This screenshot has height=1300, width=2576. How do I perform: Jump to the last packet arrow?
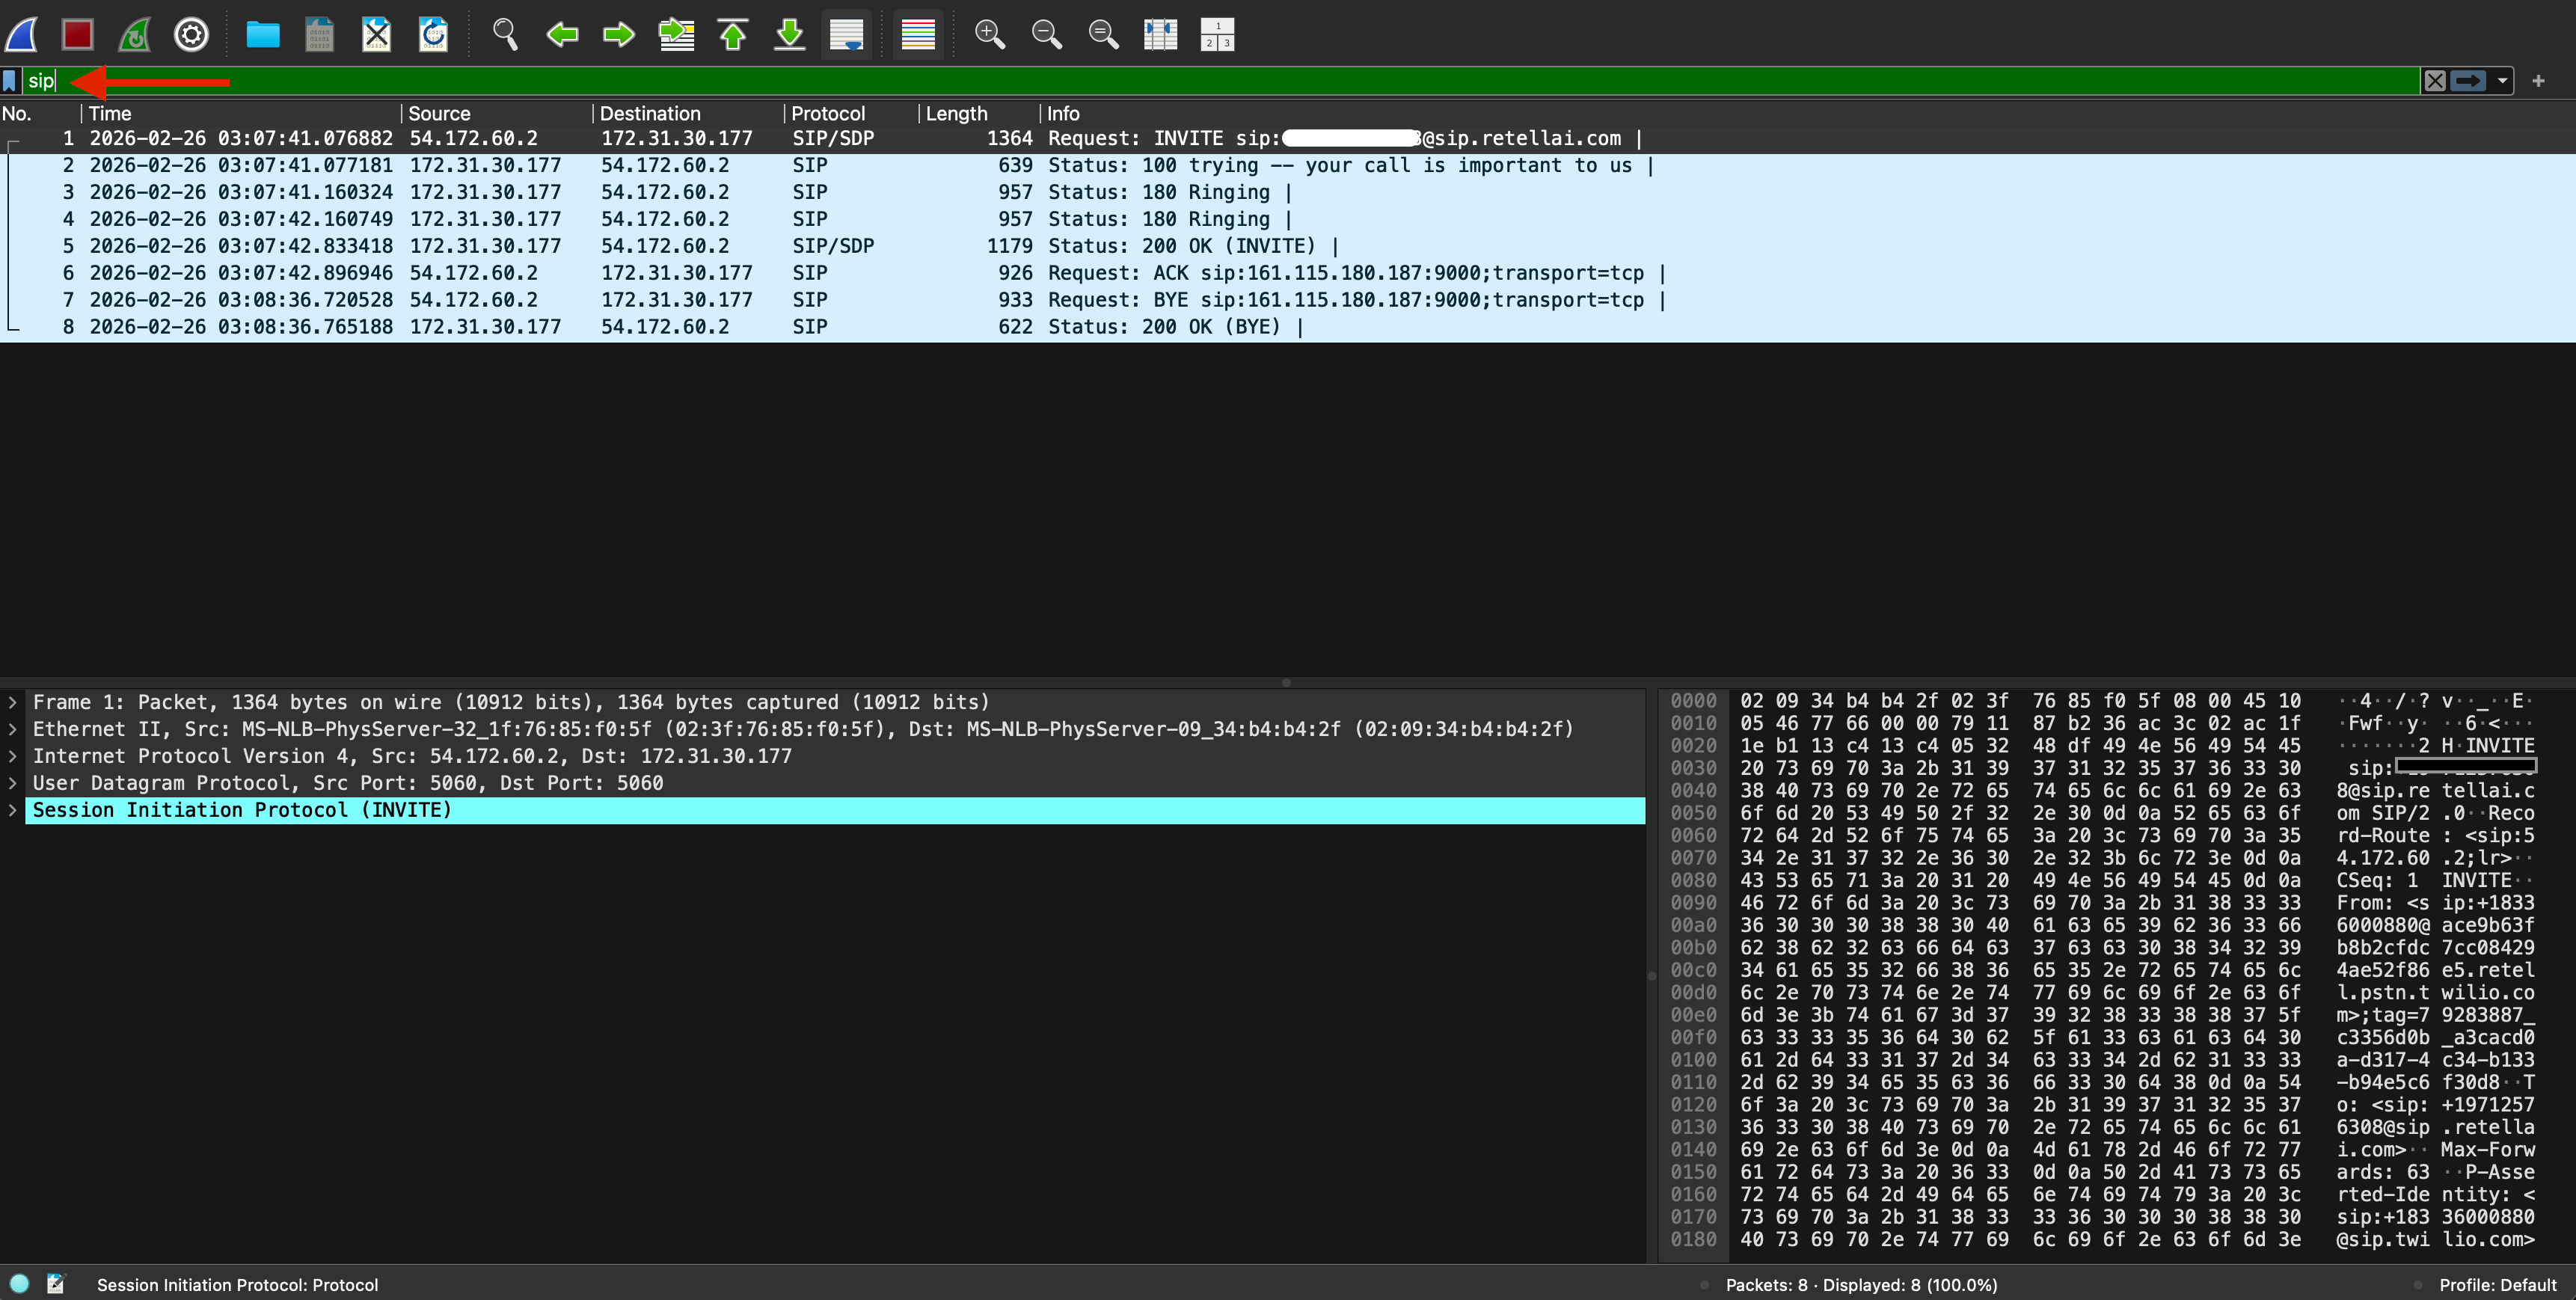pyautogui.click(x=789, y=35)
